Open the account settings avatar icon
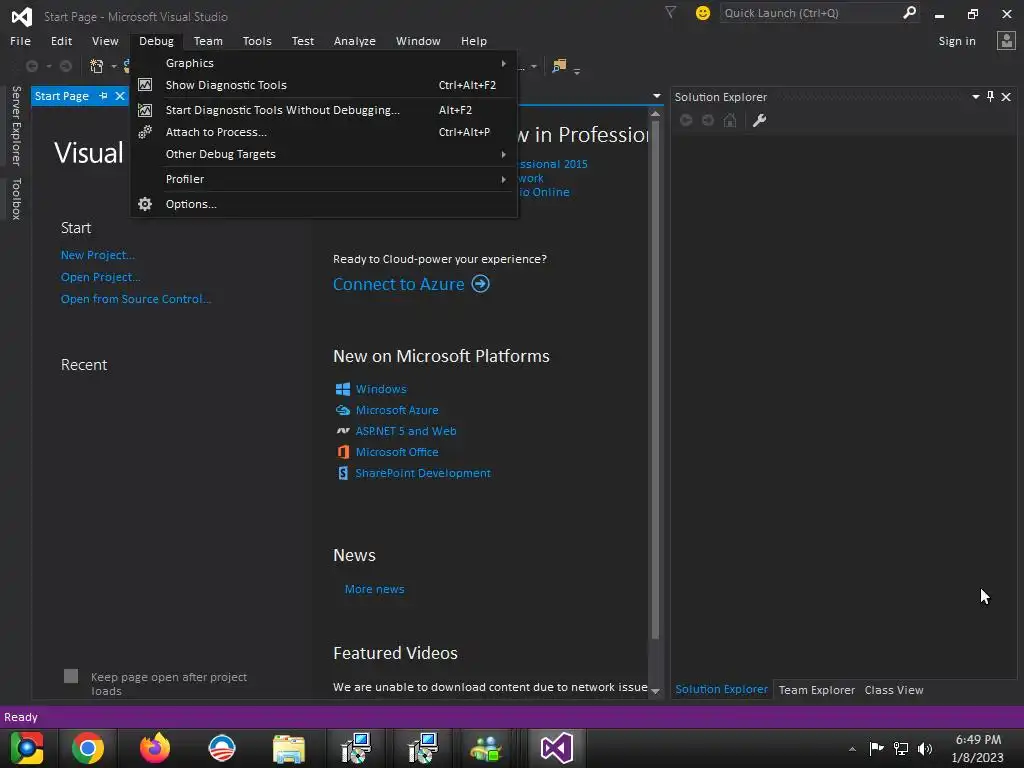Viewport: 1024px width, 768px height. tap(1006, 40)
